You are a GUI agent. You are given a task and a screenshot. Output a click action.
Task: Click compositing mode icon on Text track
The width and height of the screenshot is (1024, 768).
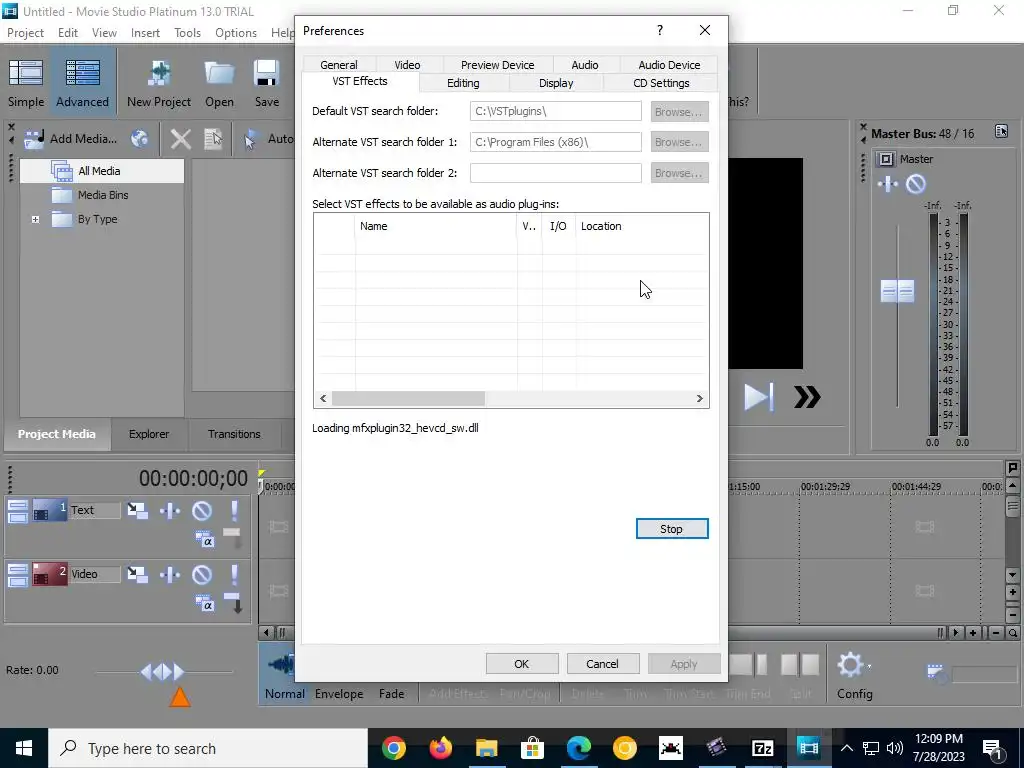point(205,539)
